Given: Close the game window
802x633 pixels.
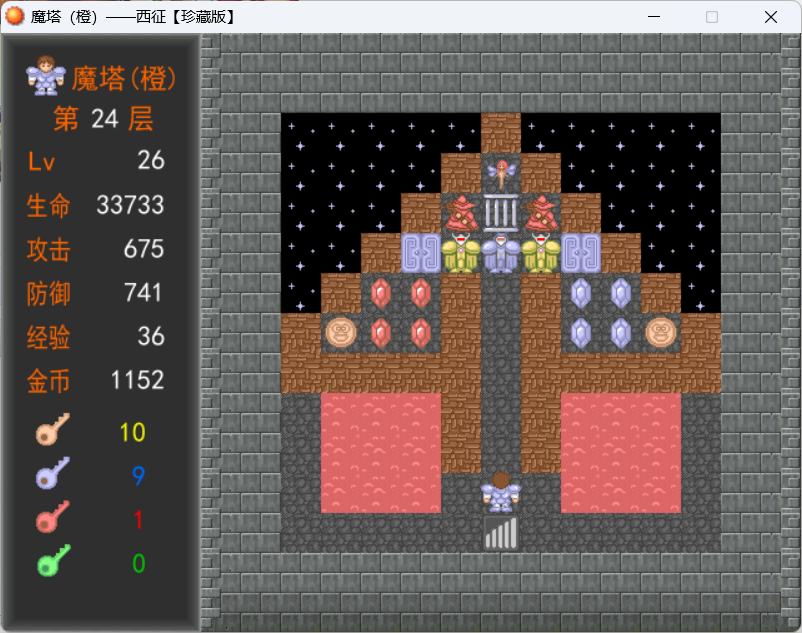Looking at the screenshot, I should click(x=771, y=17).
